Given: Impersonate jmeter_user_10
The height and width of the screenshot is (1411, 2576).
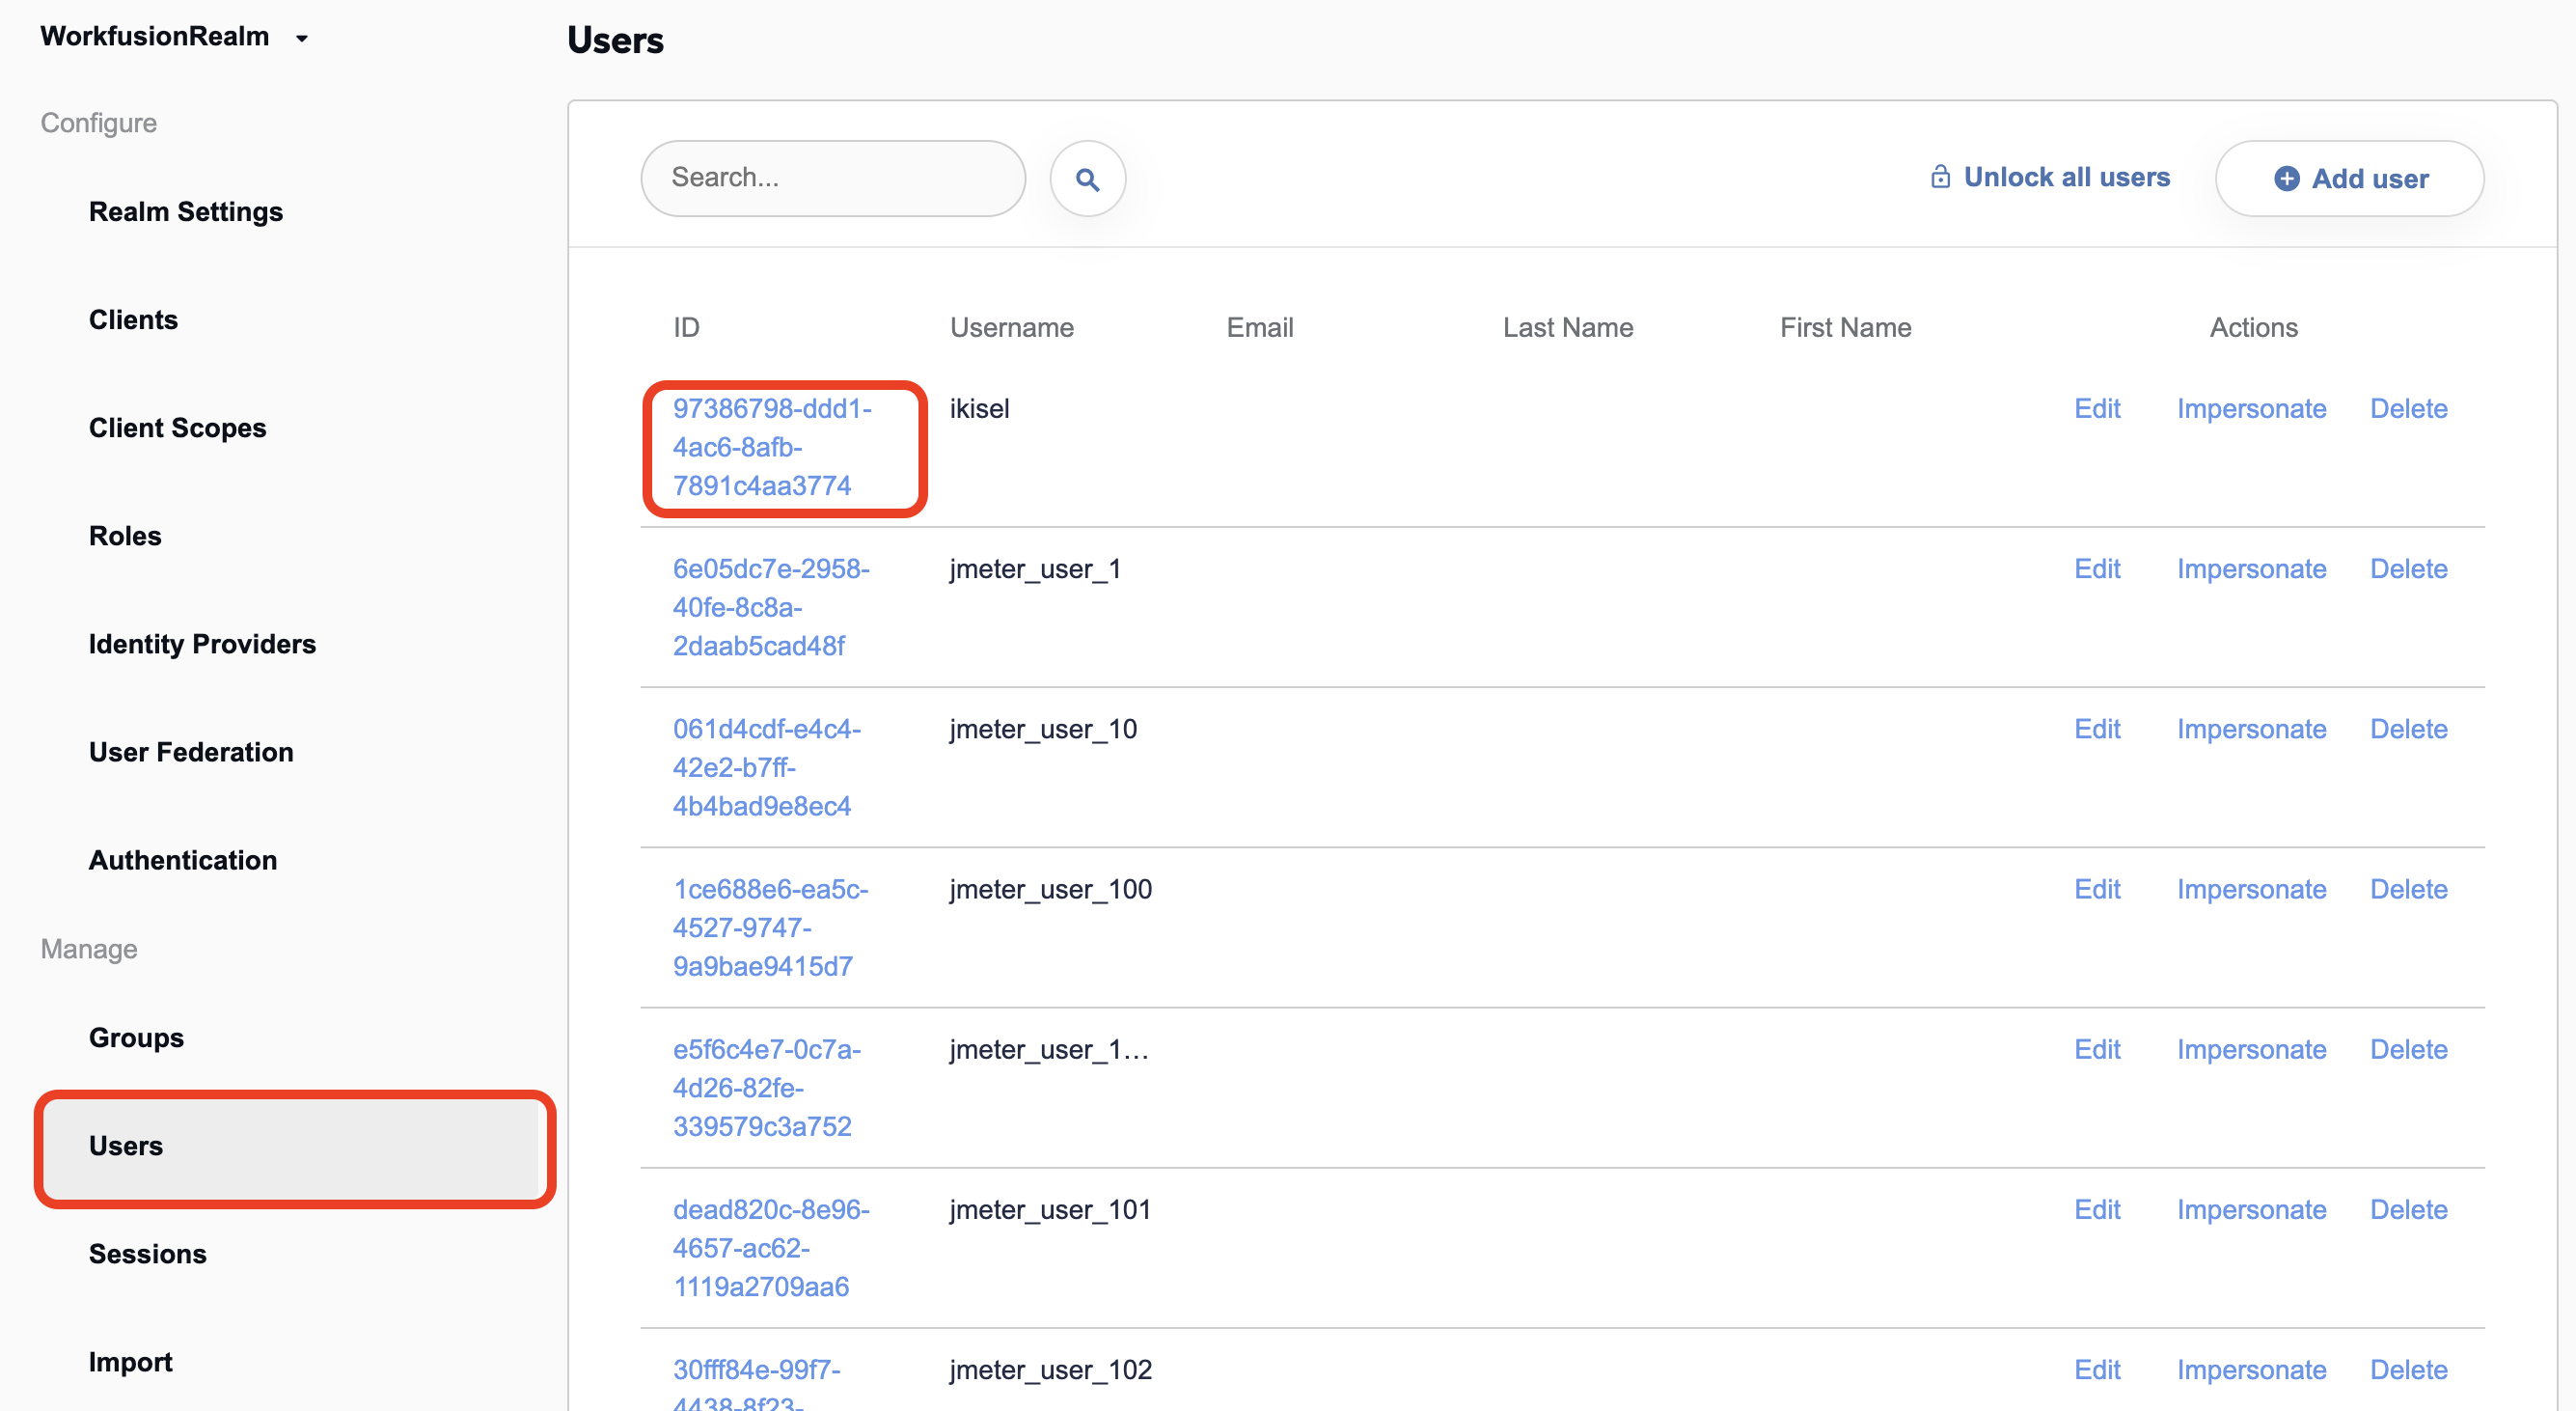Looking at the screenshot, I should (2251, 729).
